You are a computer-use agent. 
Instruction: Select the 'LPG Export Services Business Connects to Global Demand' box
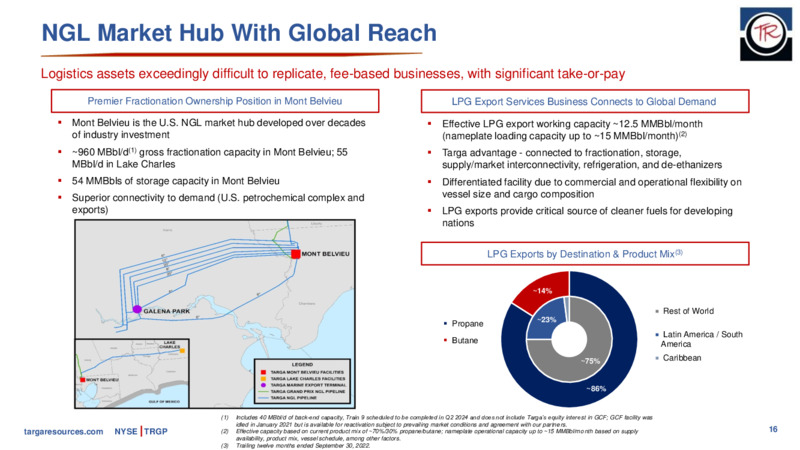pyautogui.click(x=585, y=102)
